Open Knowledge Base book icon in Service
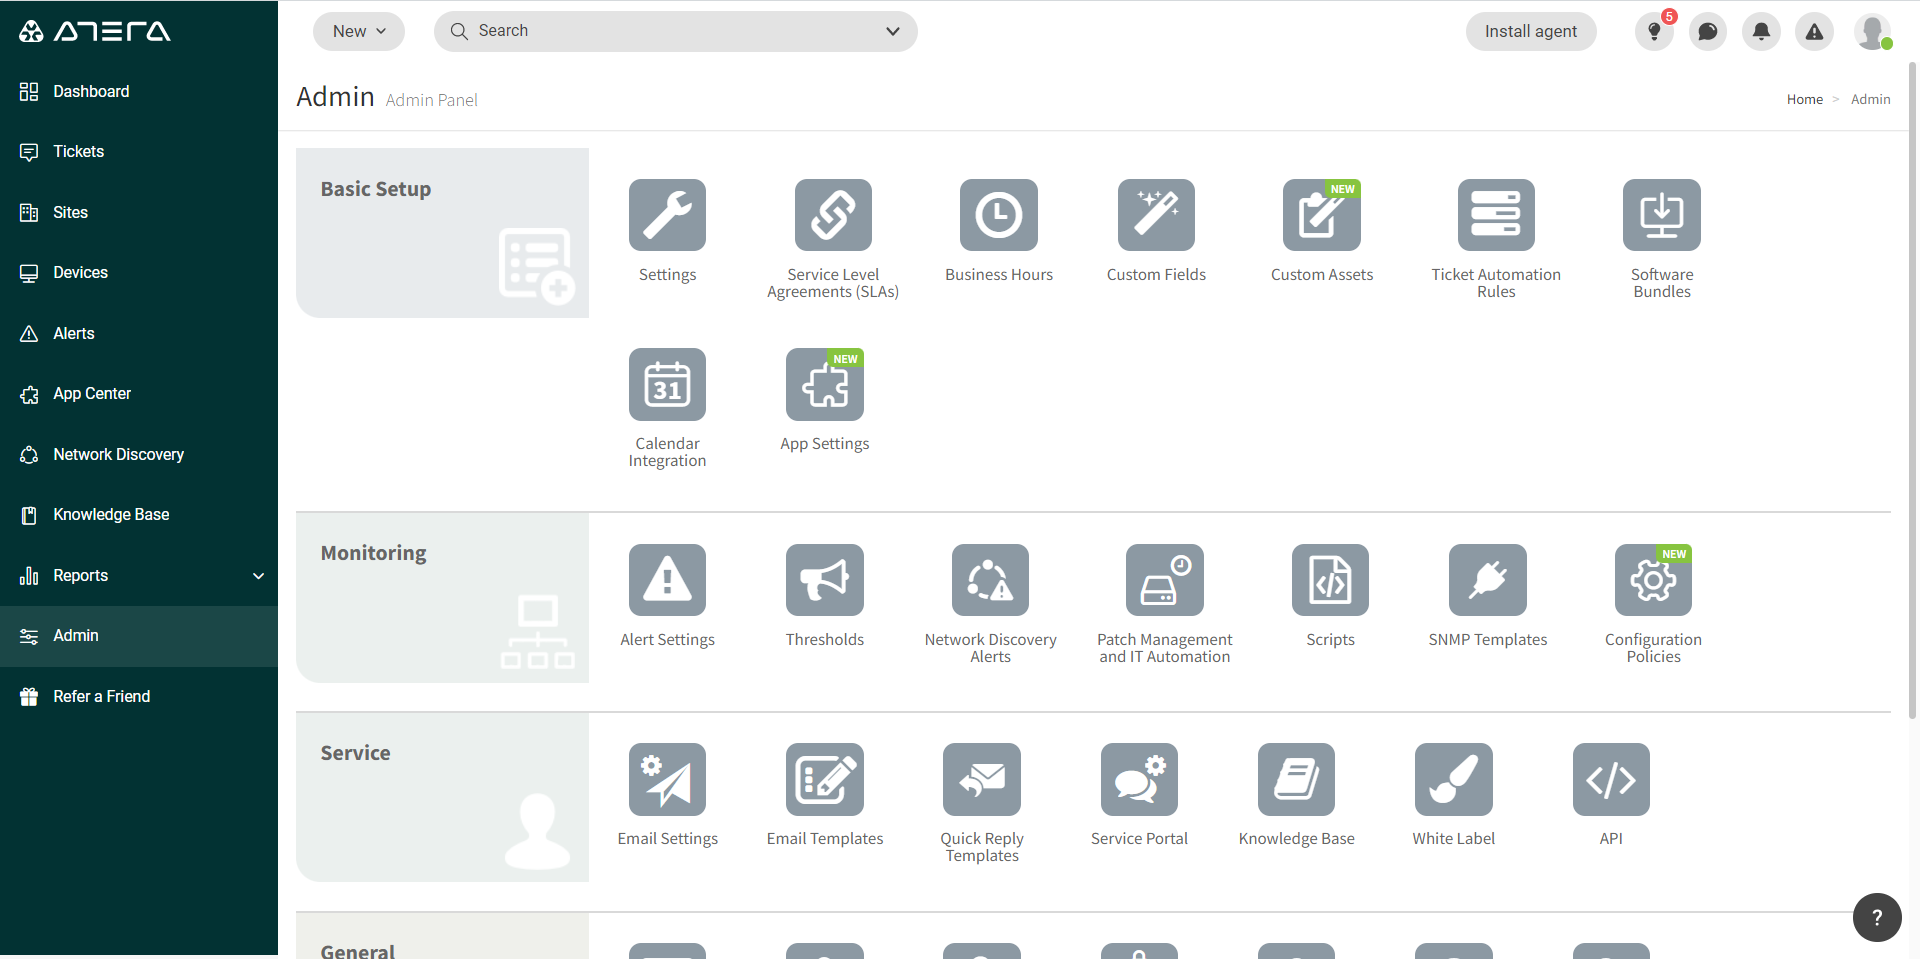The image size is (1920, 959). (1297, 779)
